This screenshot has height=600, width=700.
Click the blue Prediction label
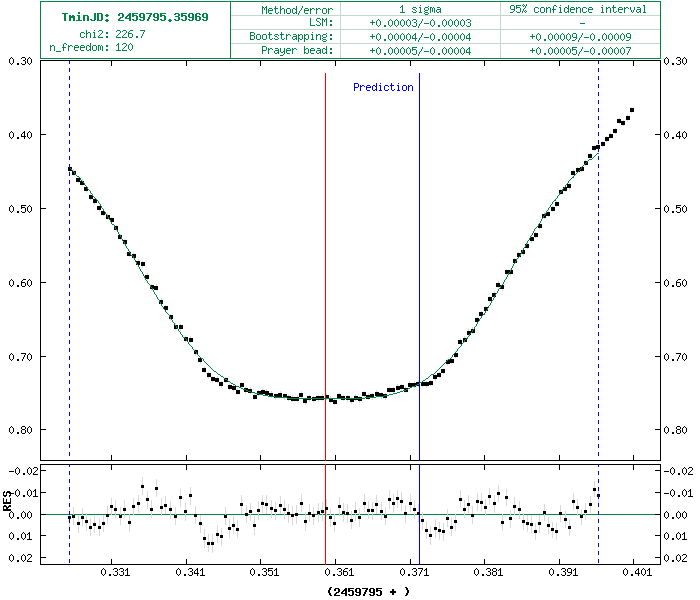click(383, 87)
